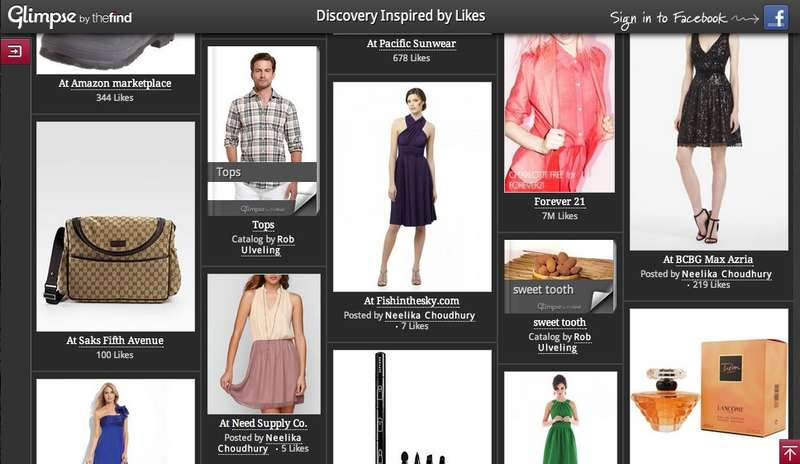
Task: Click the Facebook icon in header
Action: coord(776,17)
